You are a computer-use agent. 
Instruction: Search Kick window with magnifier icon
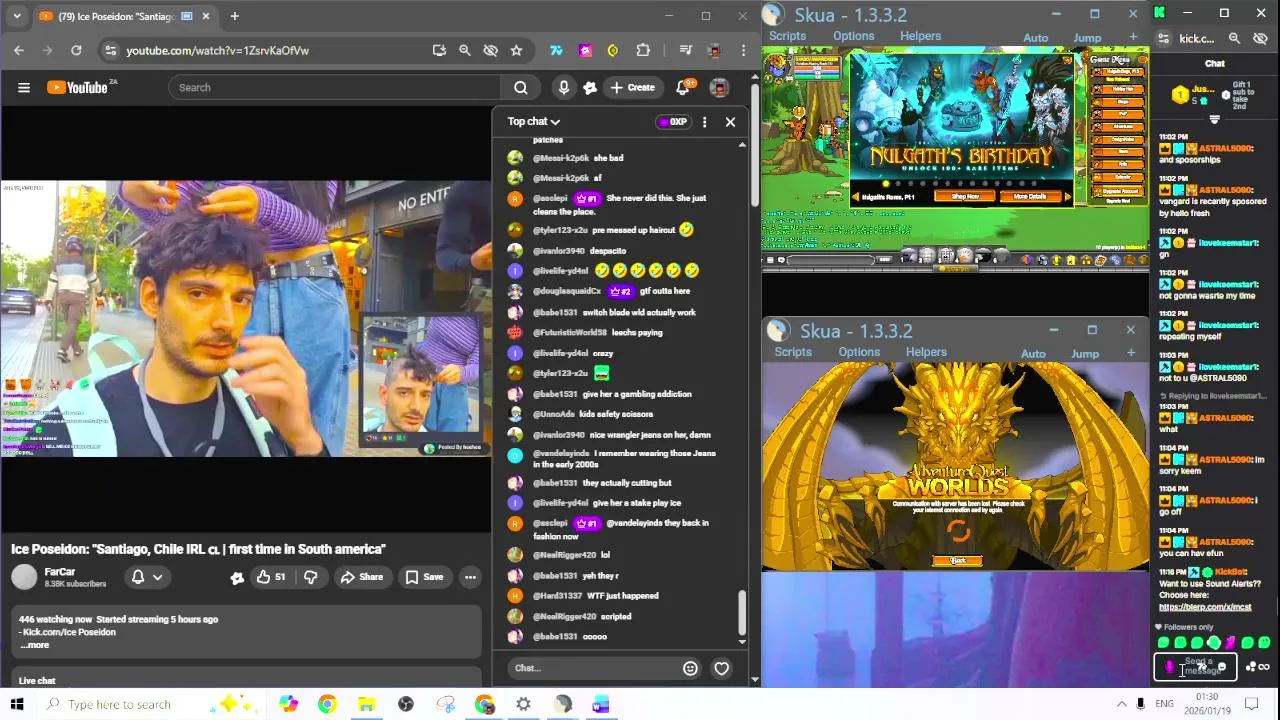coord(1234,38)
